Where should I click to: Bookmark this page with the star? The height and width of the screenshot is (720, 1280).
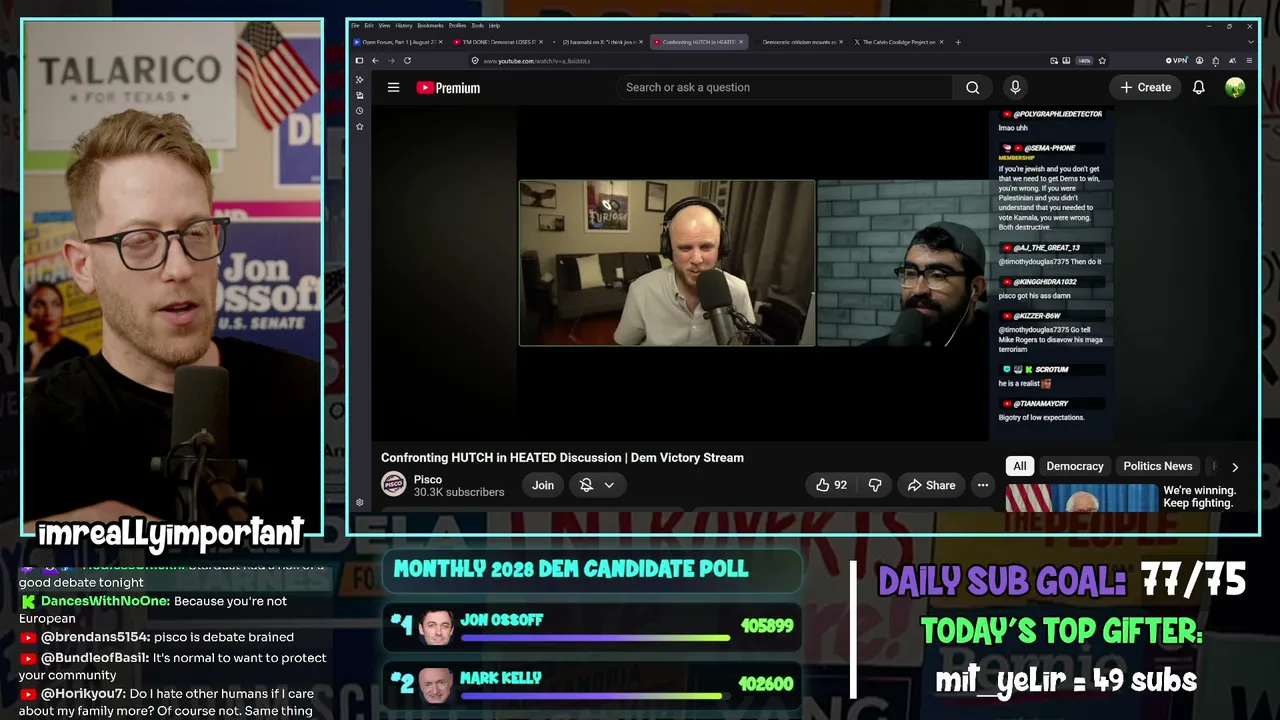1102,61
